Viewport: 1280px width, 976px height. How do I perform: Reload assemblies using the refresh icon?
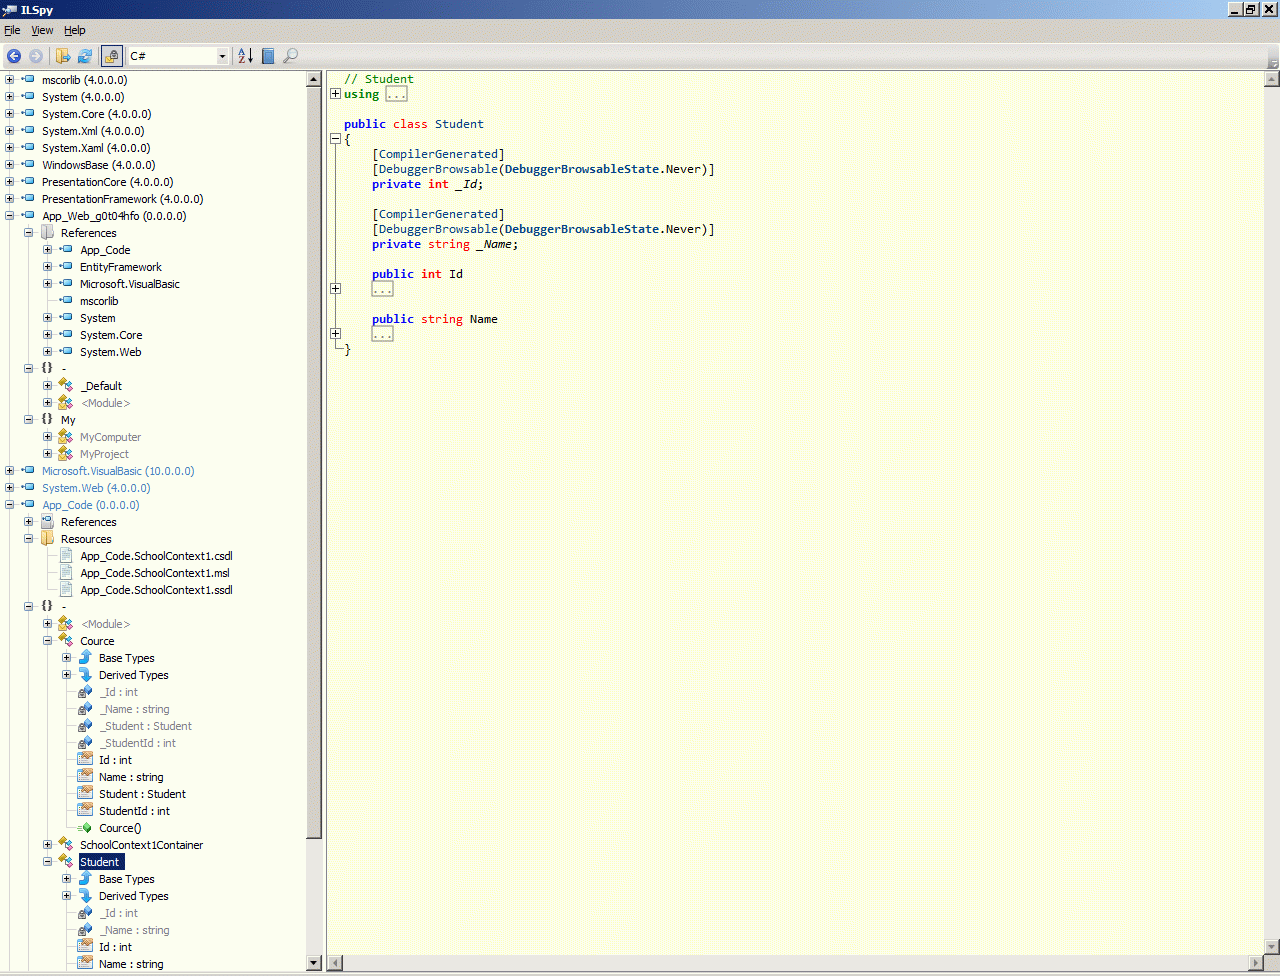85,56
